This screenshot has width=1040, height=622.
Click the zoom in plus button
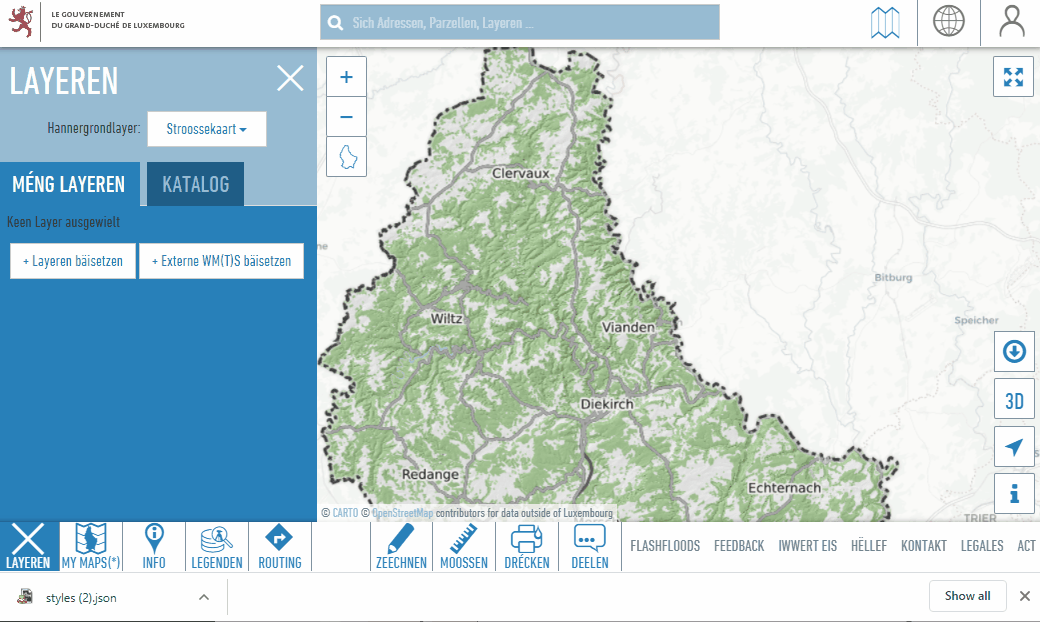pyautogui.click(x=347, y=77)
